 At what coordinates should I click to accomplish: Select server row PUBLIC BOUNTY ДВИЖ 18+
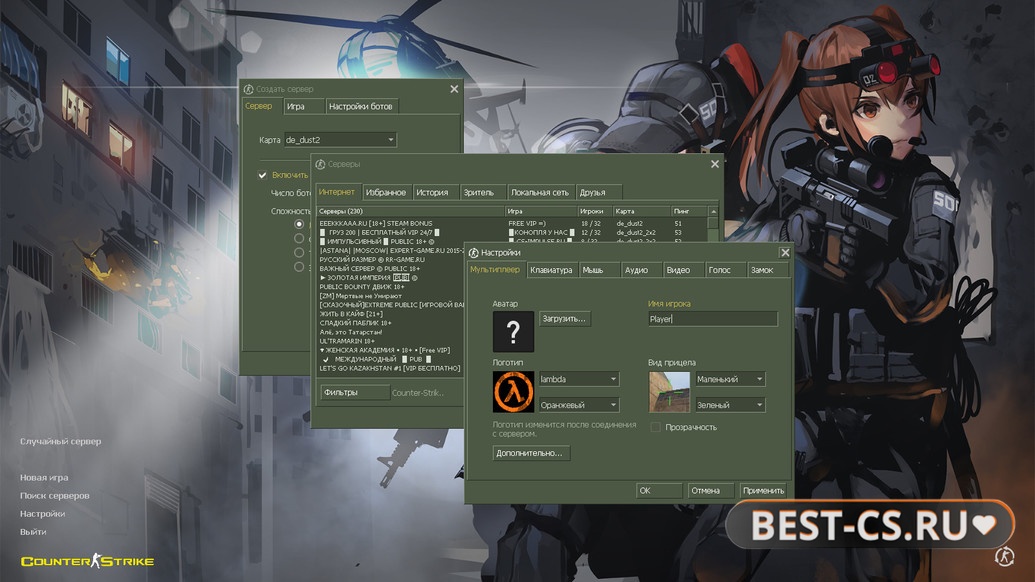pos(391,287)
